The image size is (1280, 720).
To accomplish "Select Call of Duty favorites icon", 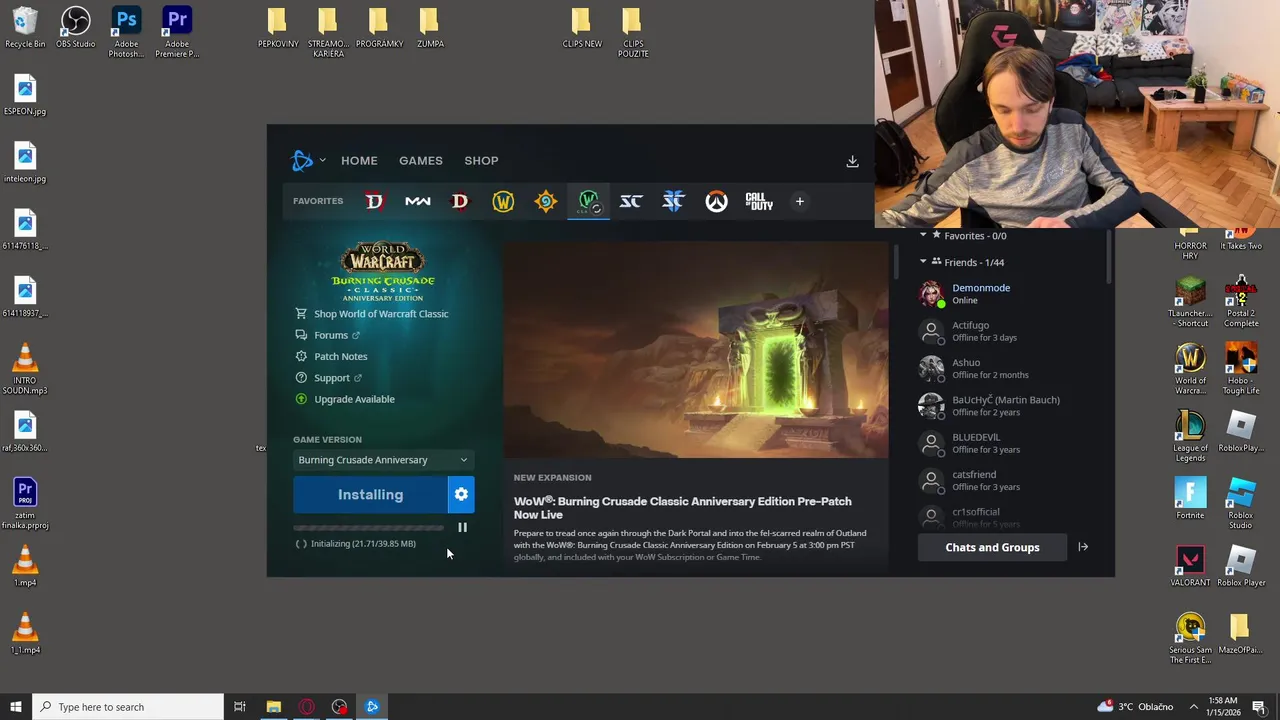I will (x=759, y=201).
